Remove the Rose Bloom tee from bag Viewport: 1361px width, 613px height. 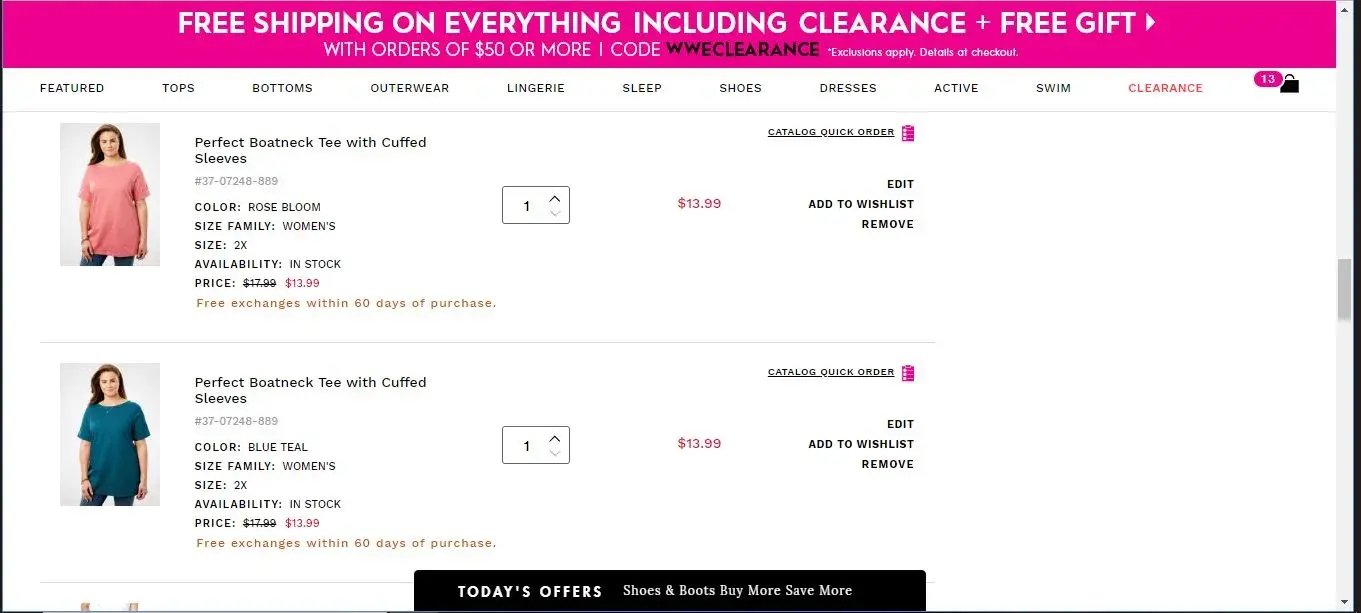(x=887, y=224)
